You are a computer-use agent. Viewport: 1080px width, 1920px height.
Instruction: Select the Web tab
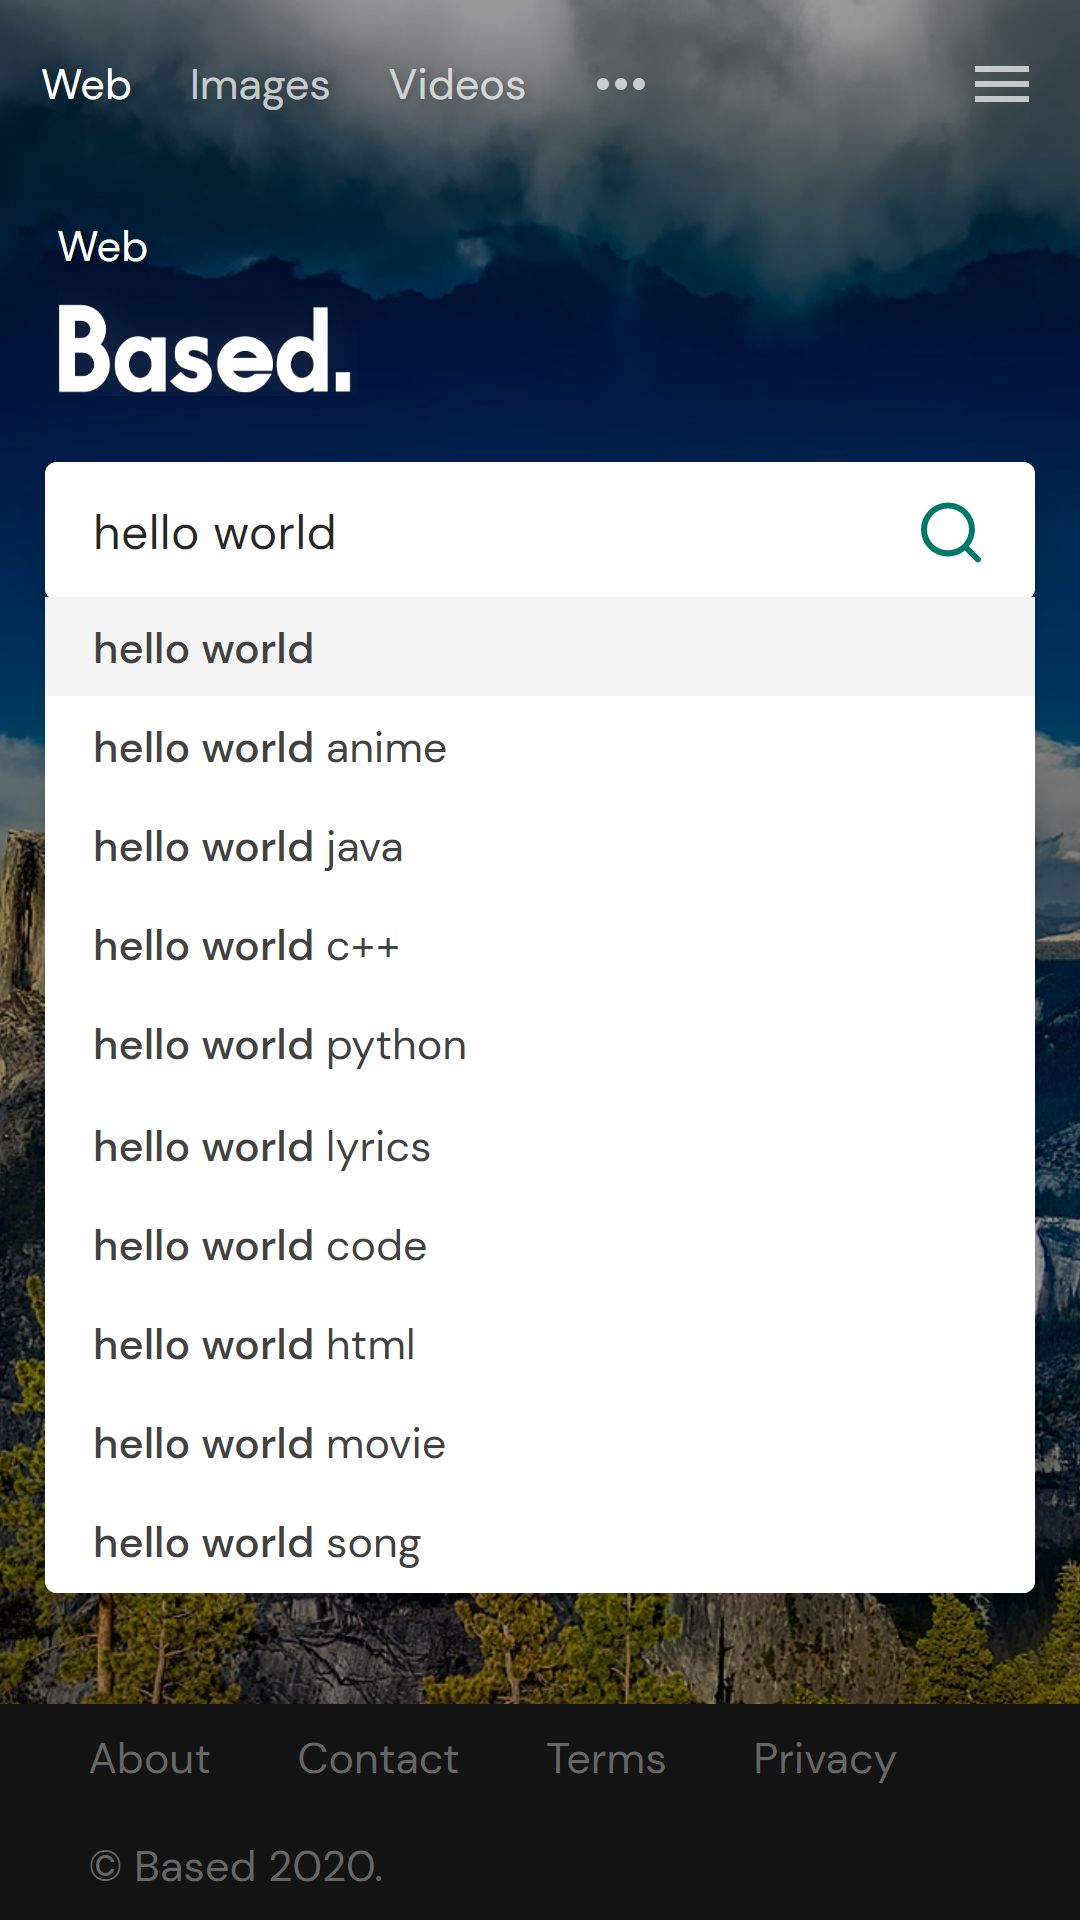[87, 86]
